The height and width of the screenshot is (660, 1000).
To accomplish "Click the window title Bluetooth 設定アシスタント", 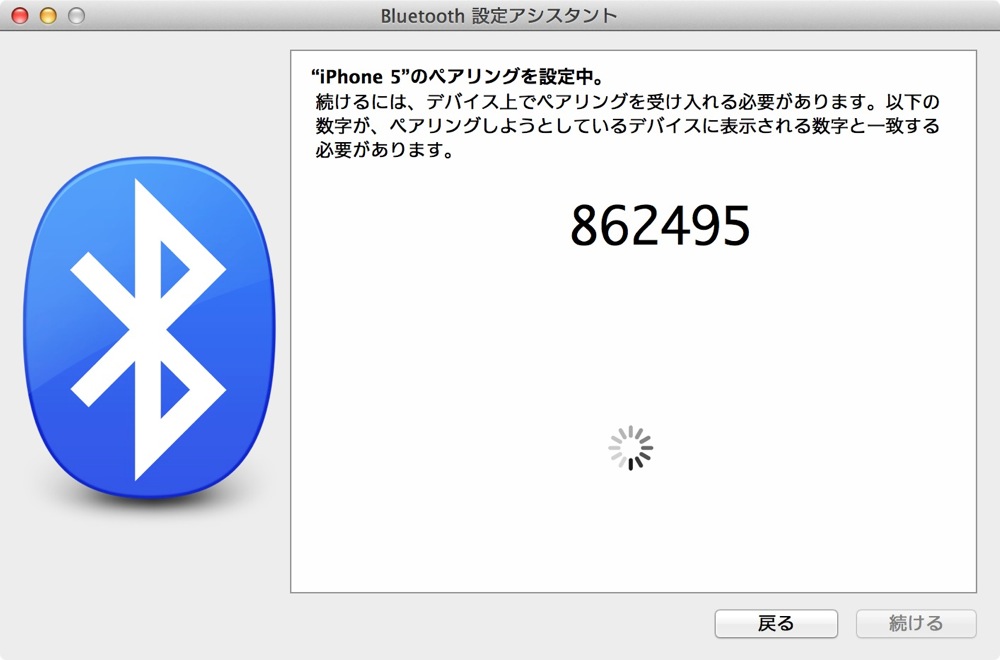I will [x=499, y=15].
